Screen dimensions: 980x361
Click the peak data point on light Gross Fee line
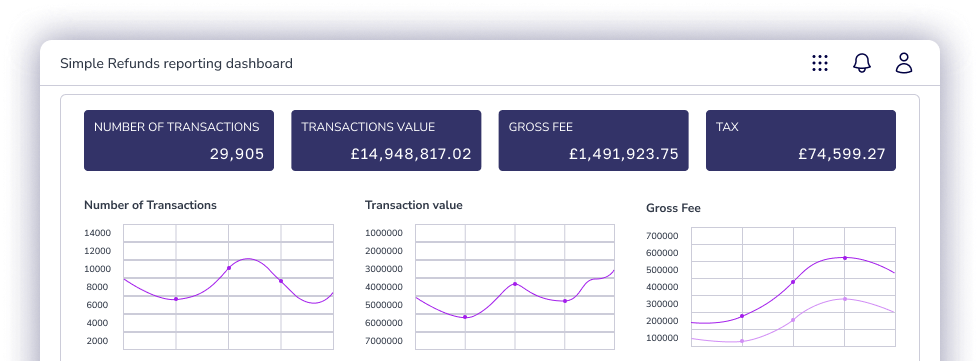click(x=845, y=299)
